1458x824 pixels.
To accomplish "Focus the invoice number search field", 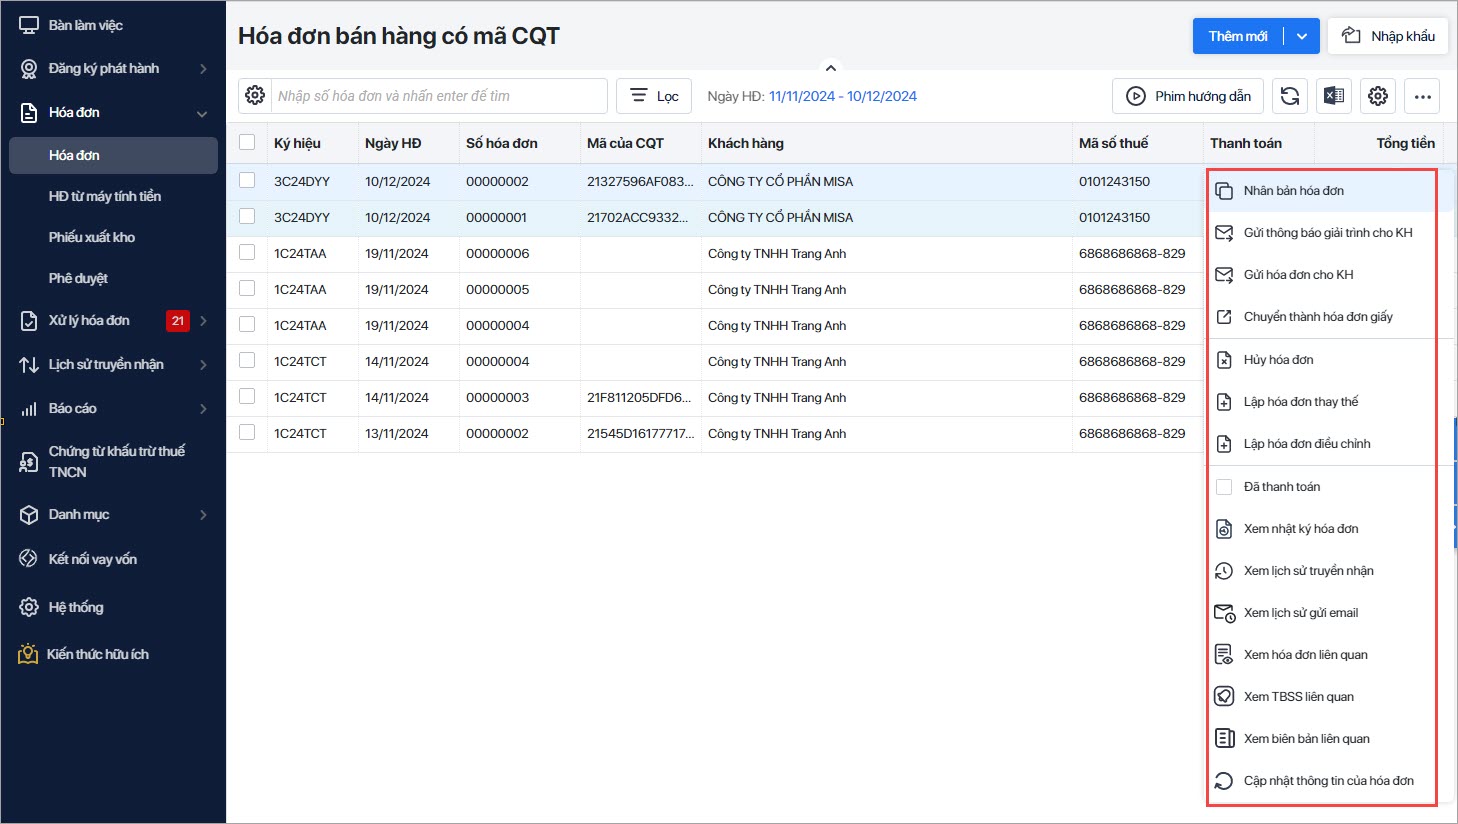I will (439, 96).
